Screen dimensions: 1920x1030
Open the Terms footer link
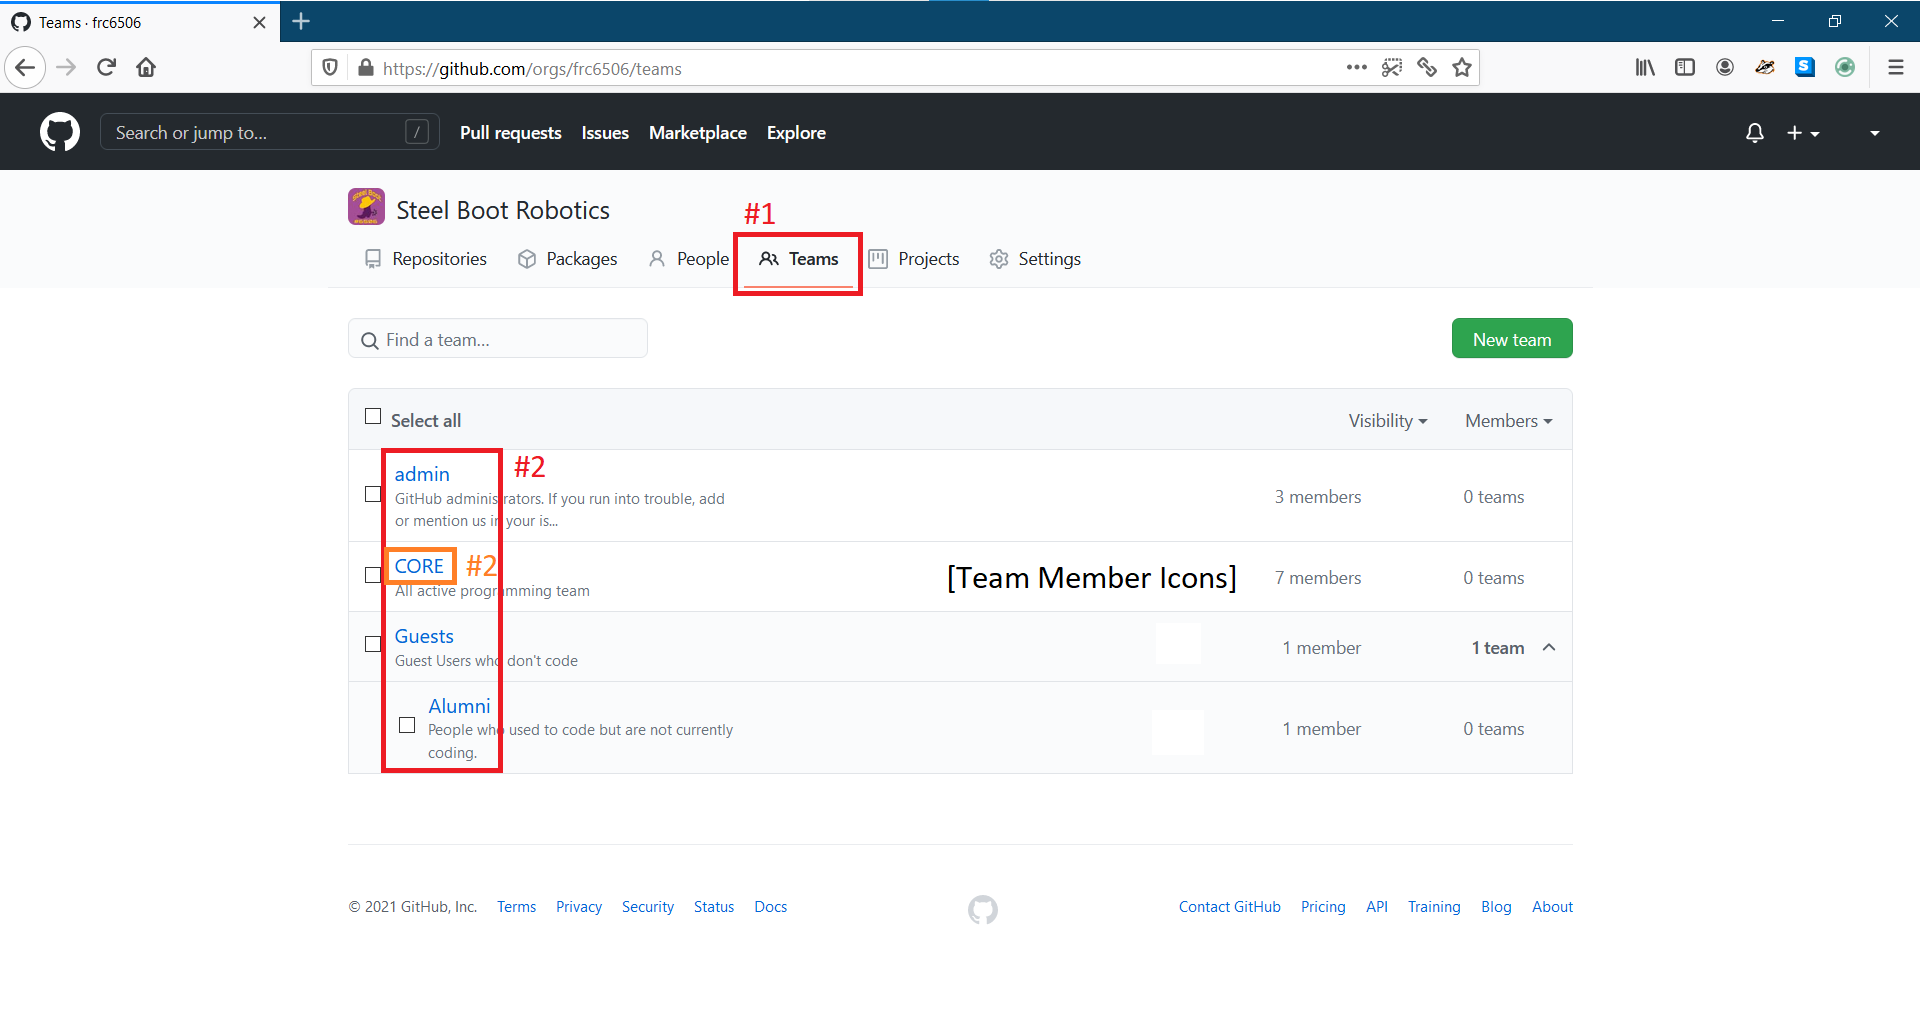516,907
